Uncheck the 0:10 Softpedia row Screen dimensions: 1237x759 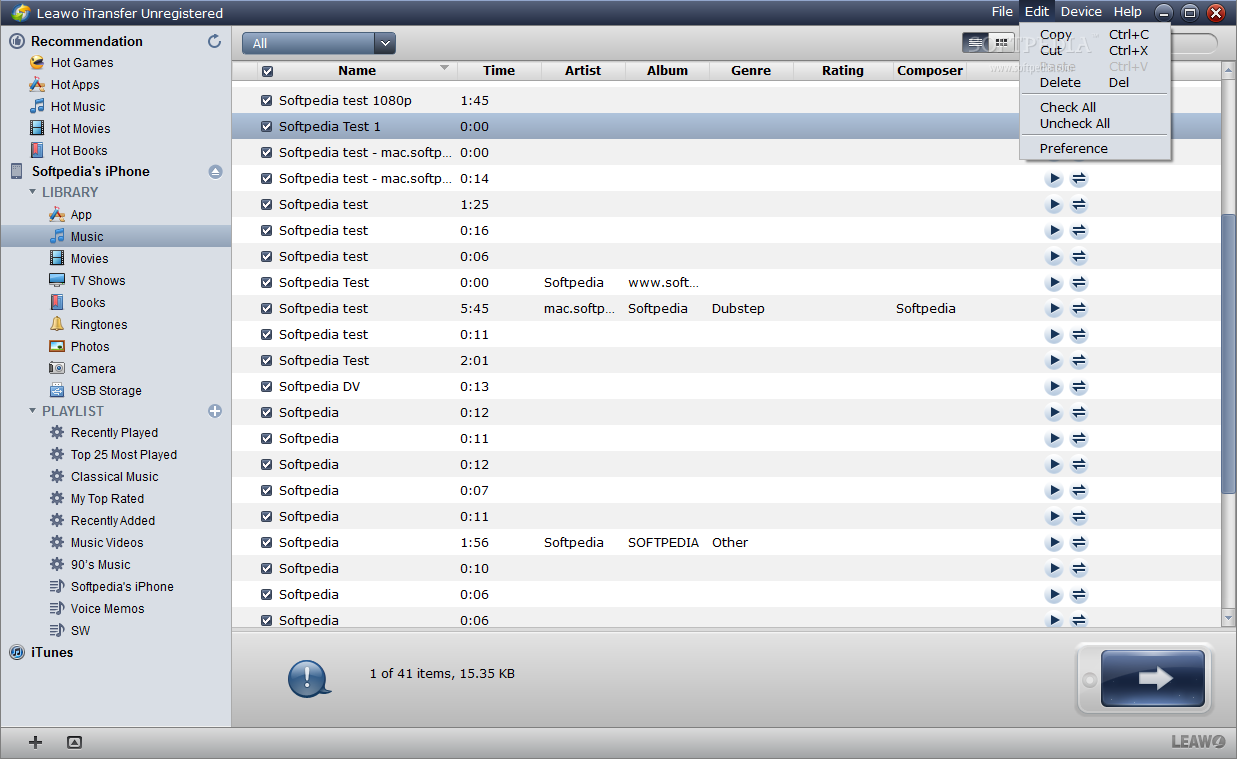267,569
